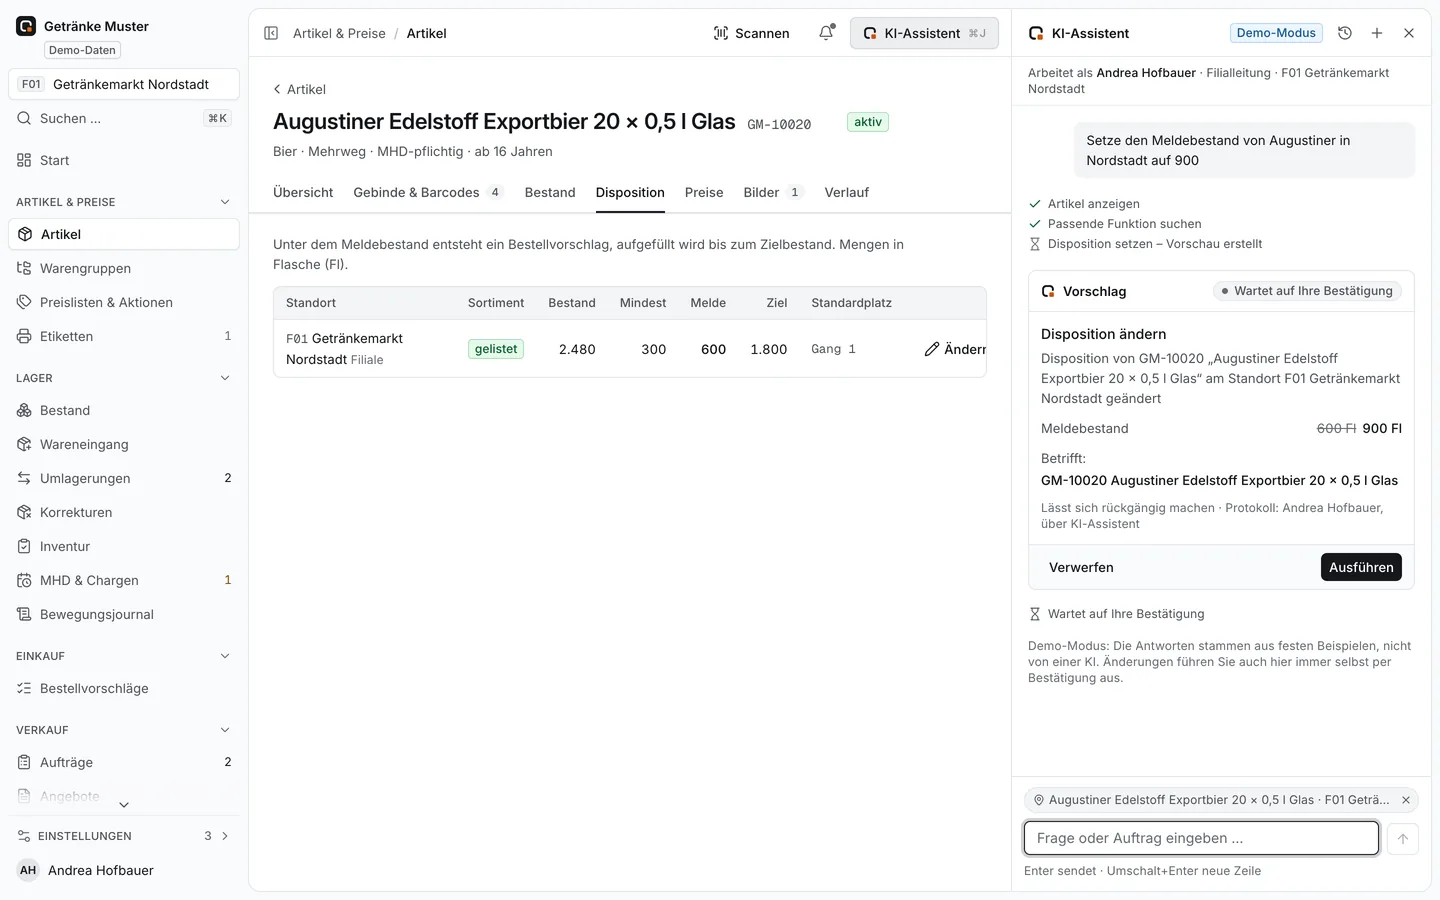Image resolution: width=1440 pixels, height=900 pixels.
Task: Open Artikel in sidebar
Action: click(x=124, y=234)
